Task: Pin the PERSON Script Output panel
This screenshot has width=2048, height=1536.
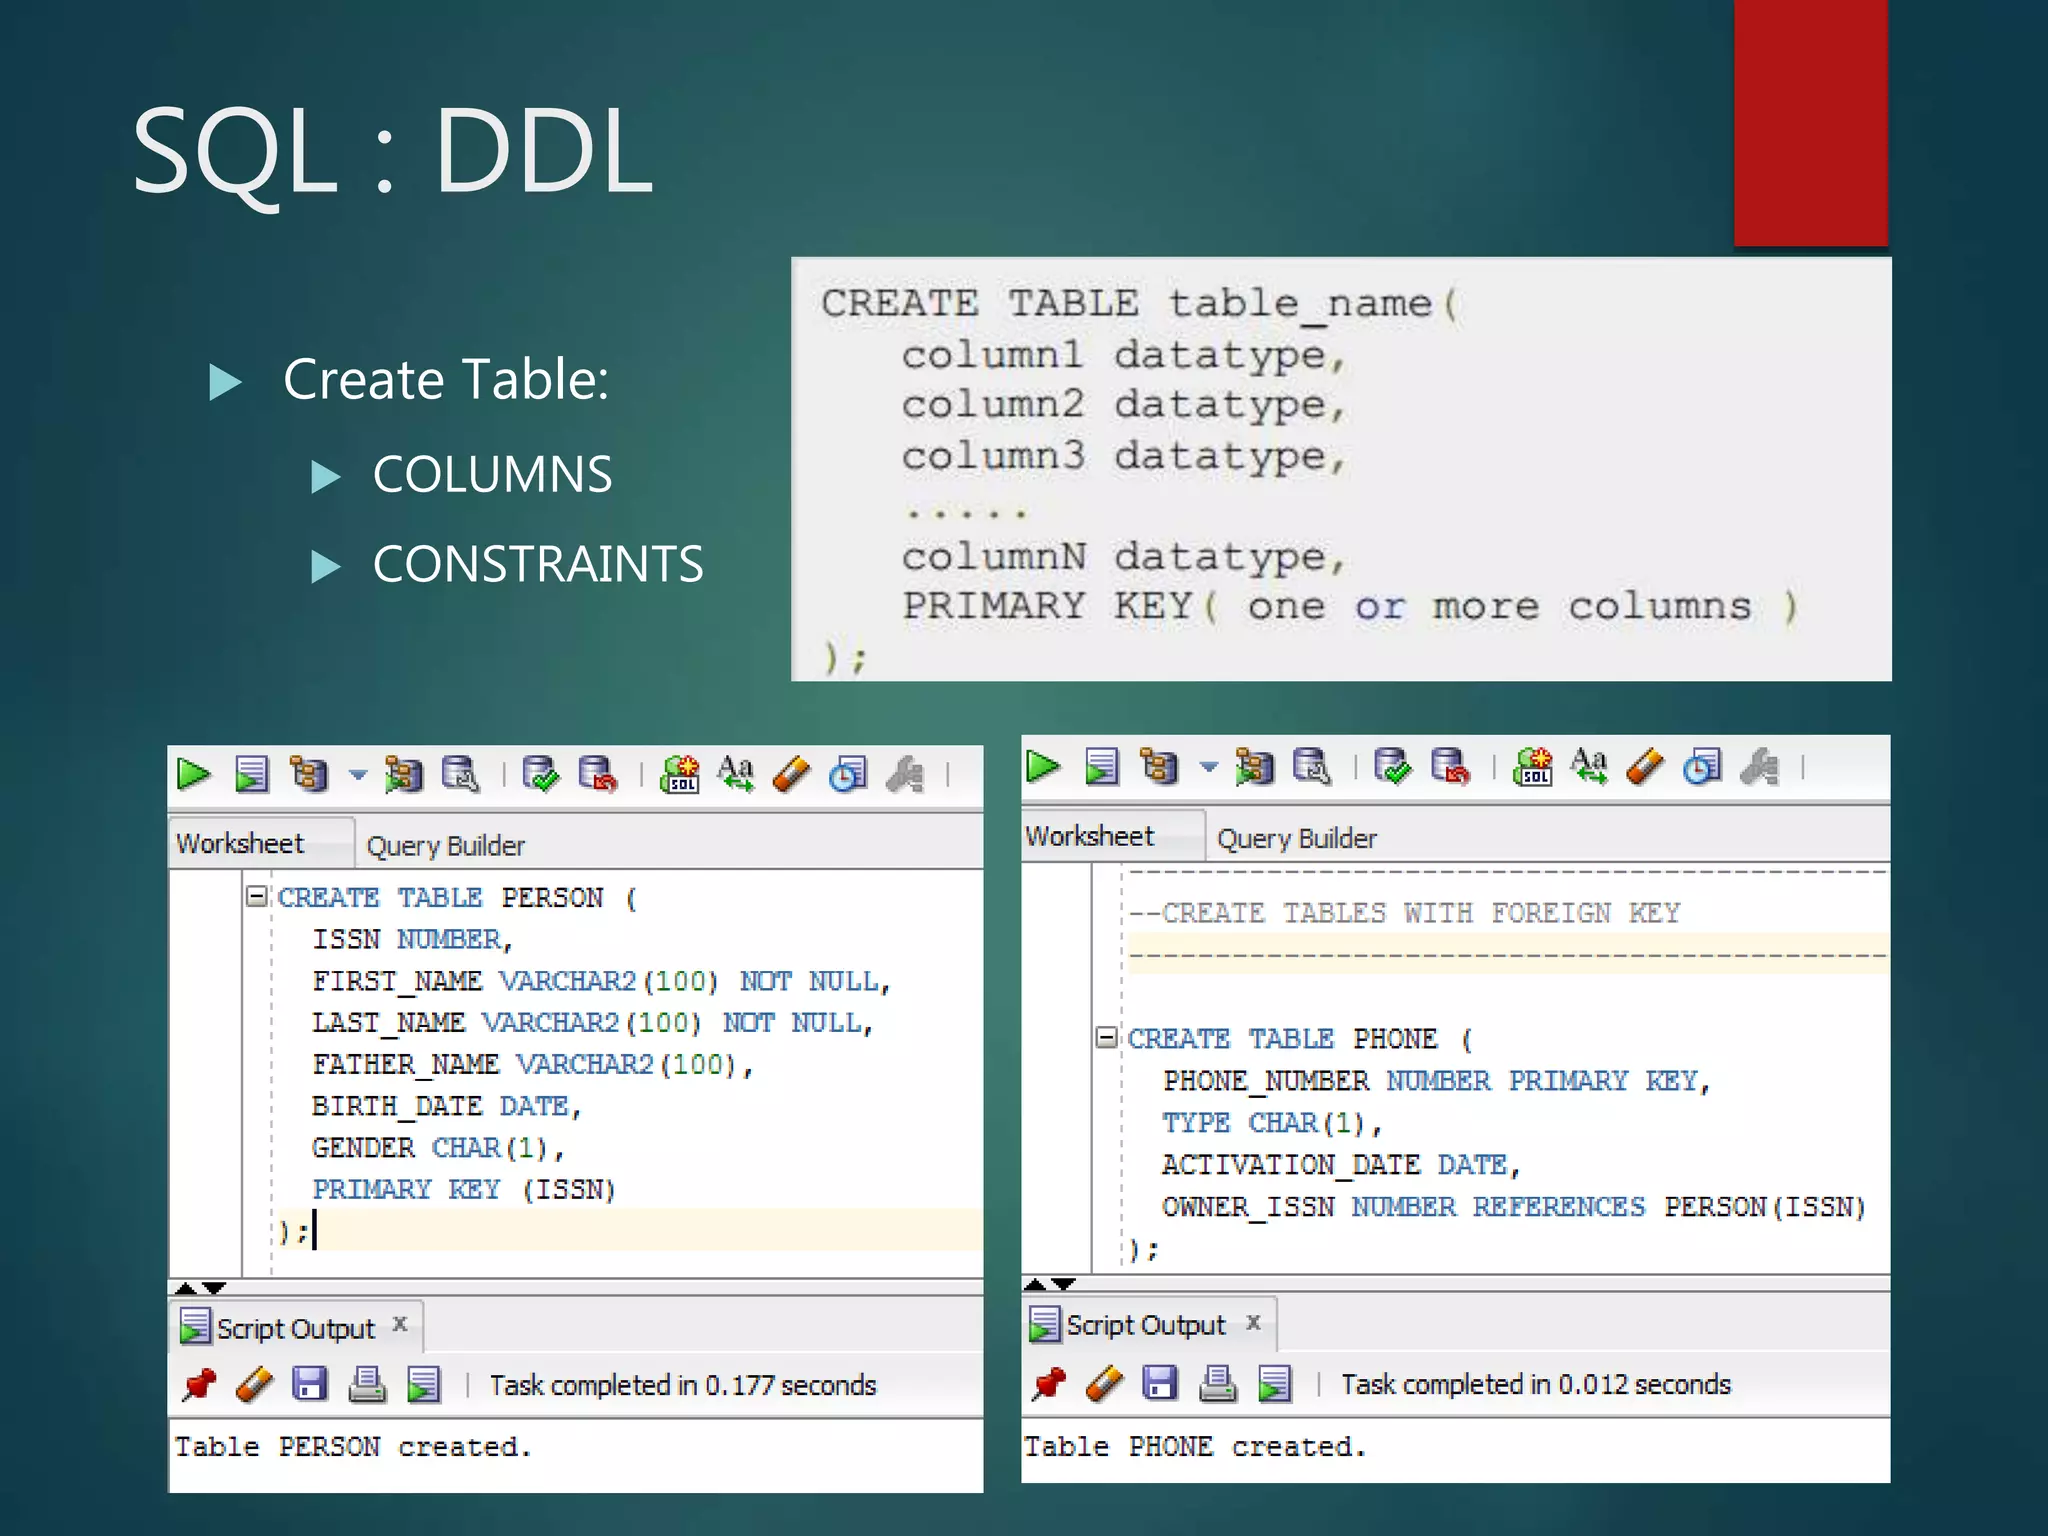Action: tap(199, 1385)
